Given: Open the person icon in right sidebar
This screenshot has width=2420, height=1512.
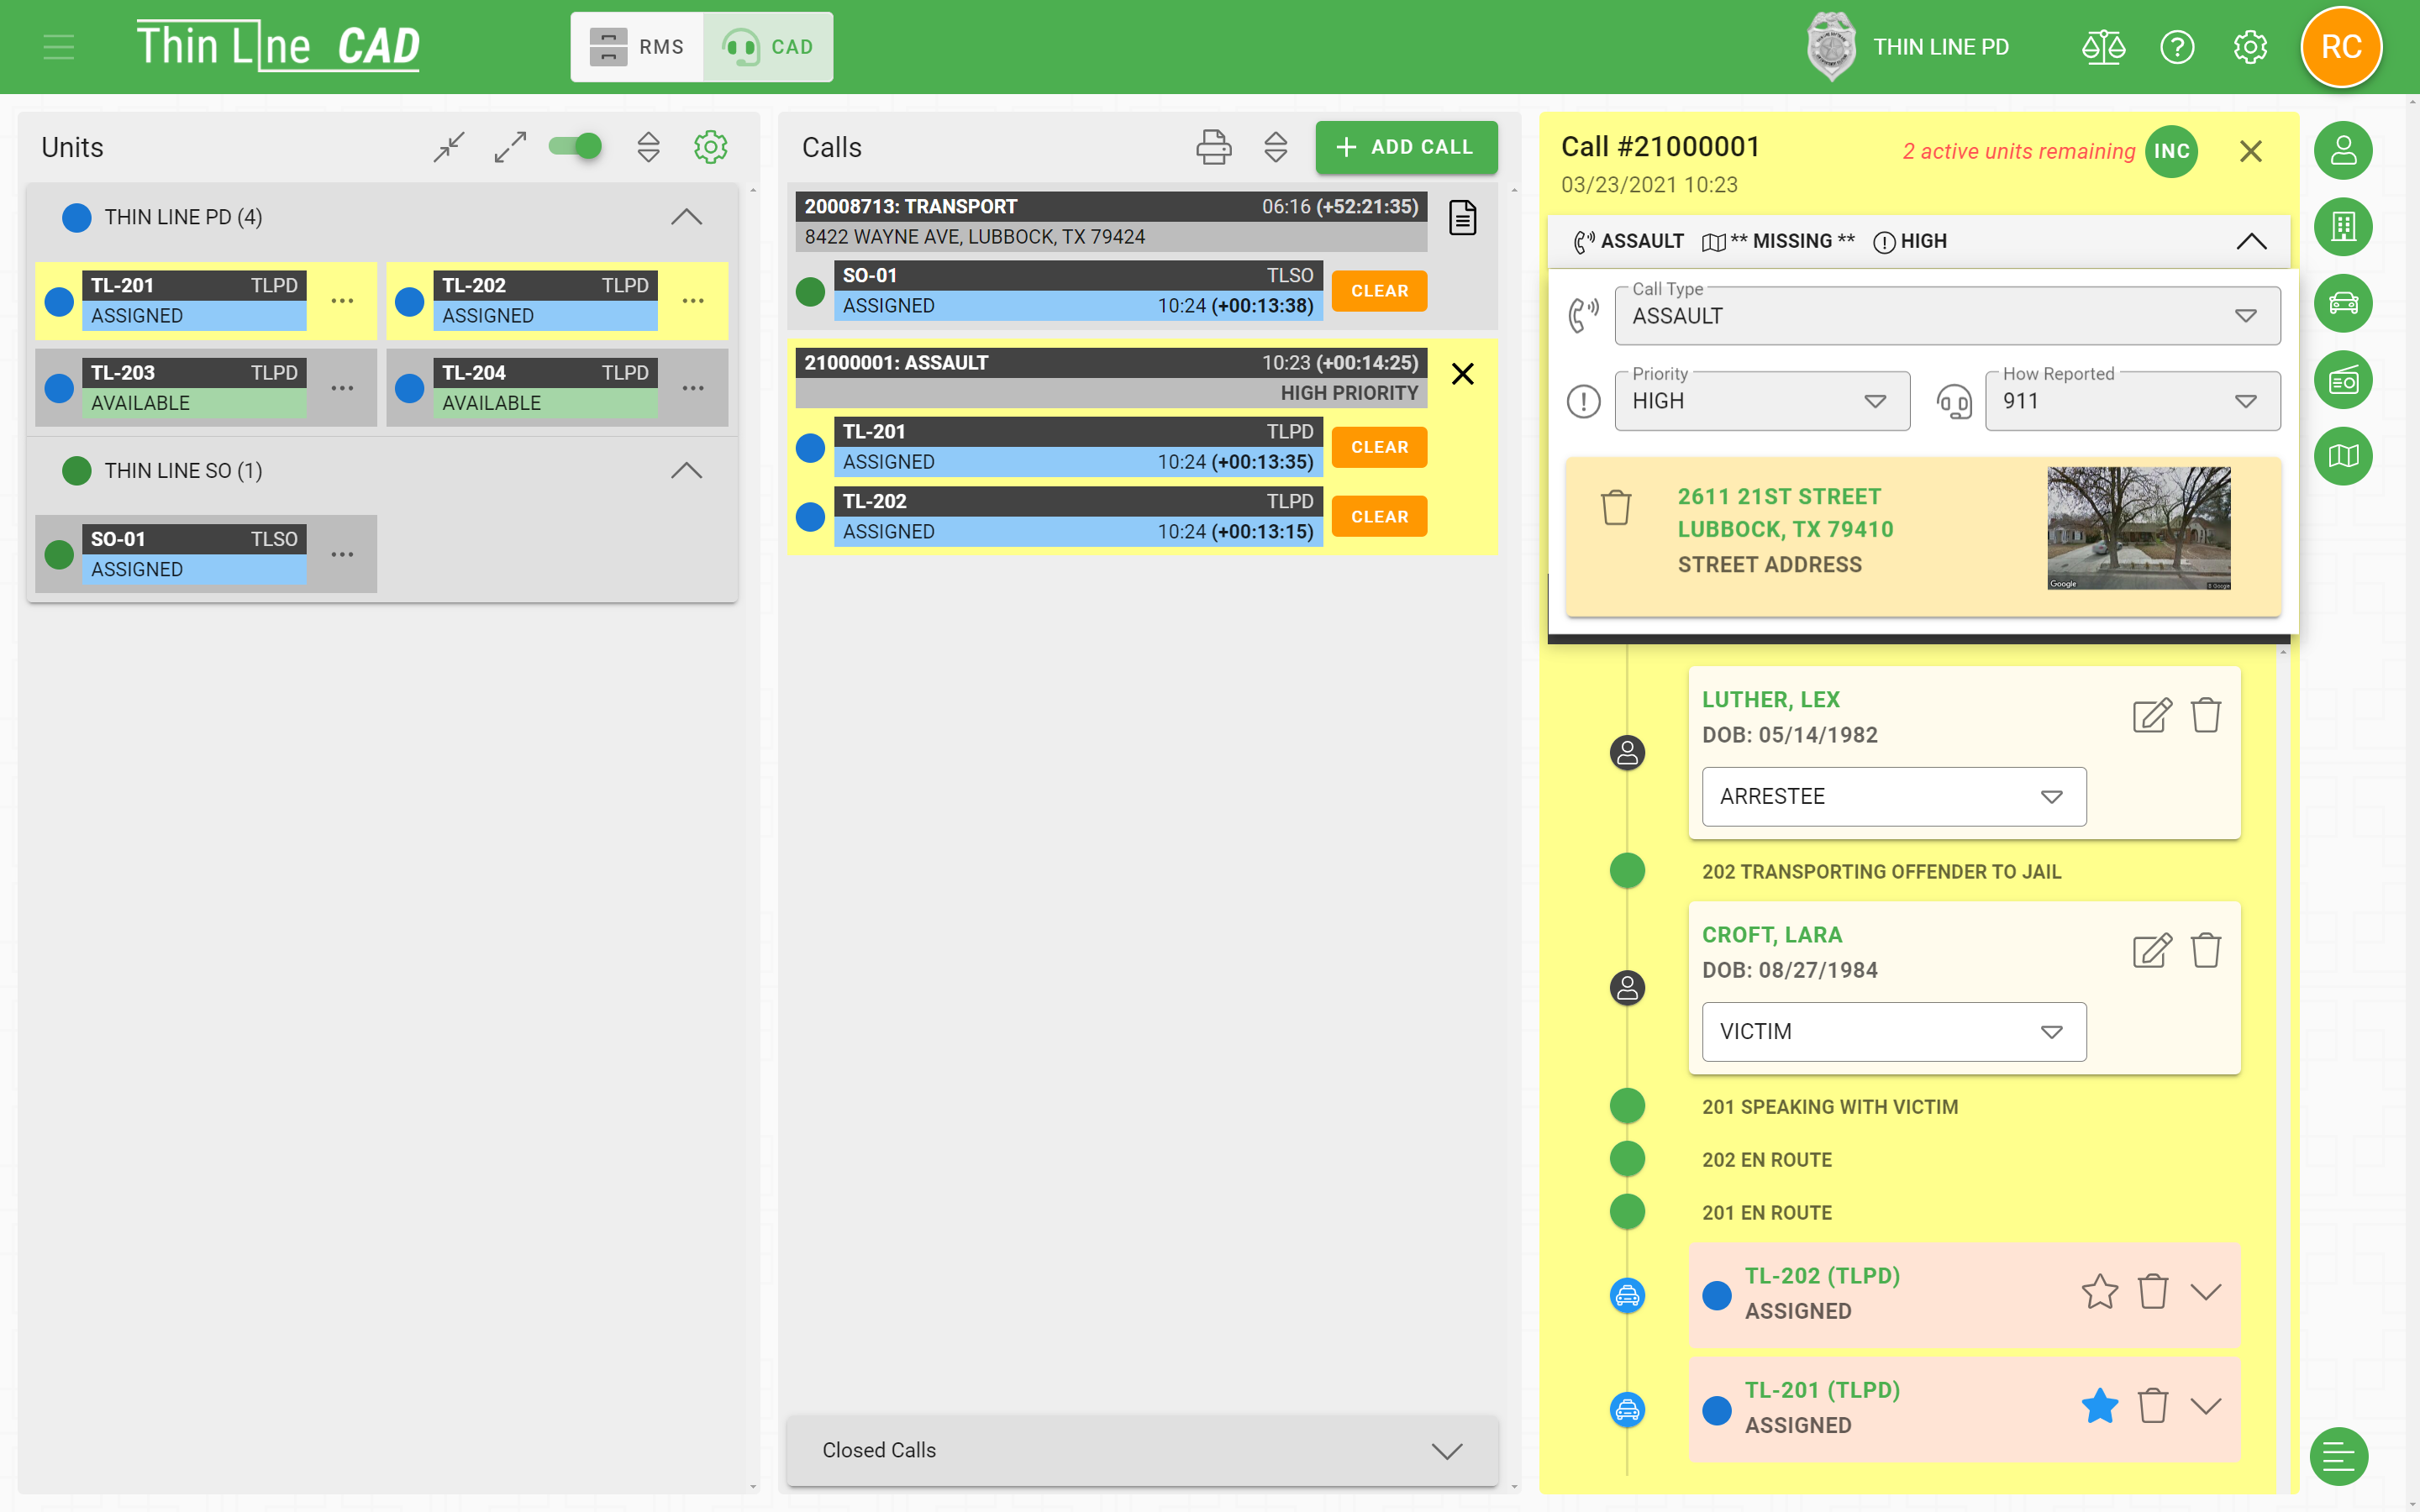Looking at the screenshot, I should [2342, 150].
